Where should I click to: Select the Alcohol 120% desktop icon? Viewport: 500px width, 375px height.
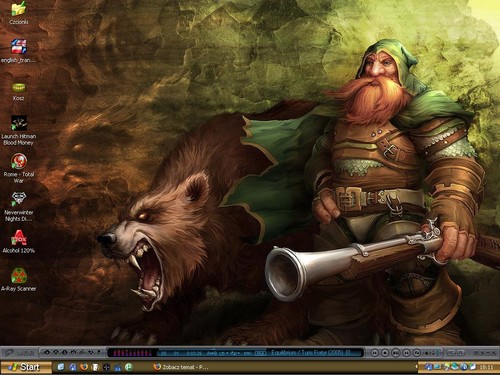coord(19,242)
